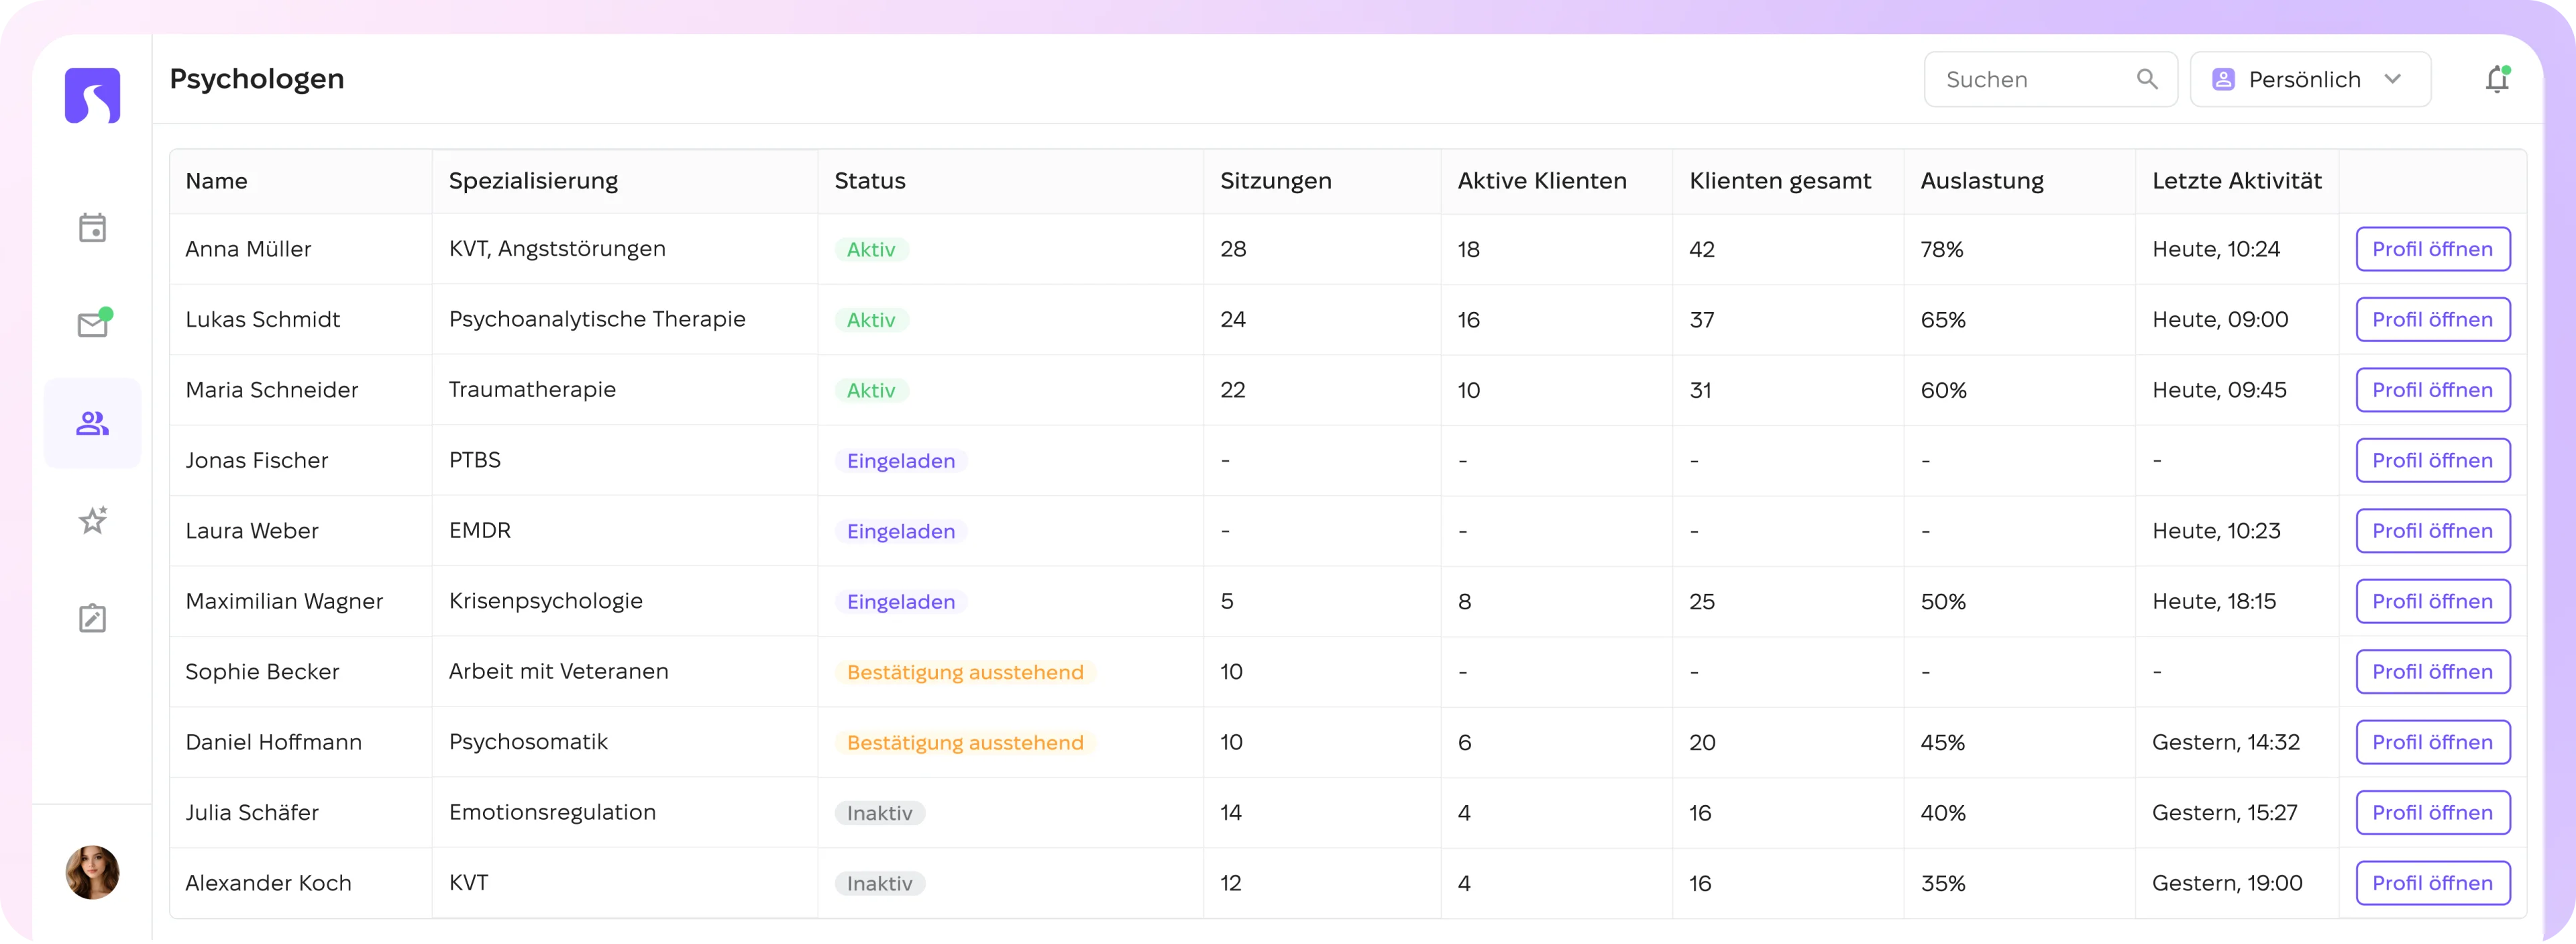Focus the Suchen search field
Screen dimensions: 2576x944
pos(2050,79)
